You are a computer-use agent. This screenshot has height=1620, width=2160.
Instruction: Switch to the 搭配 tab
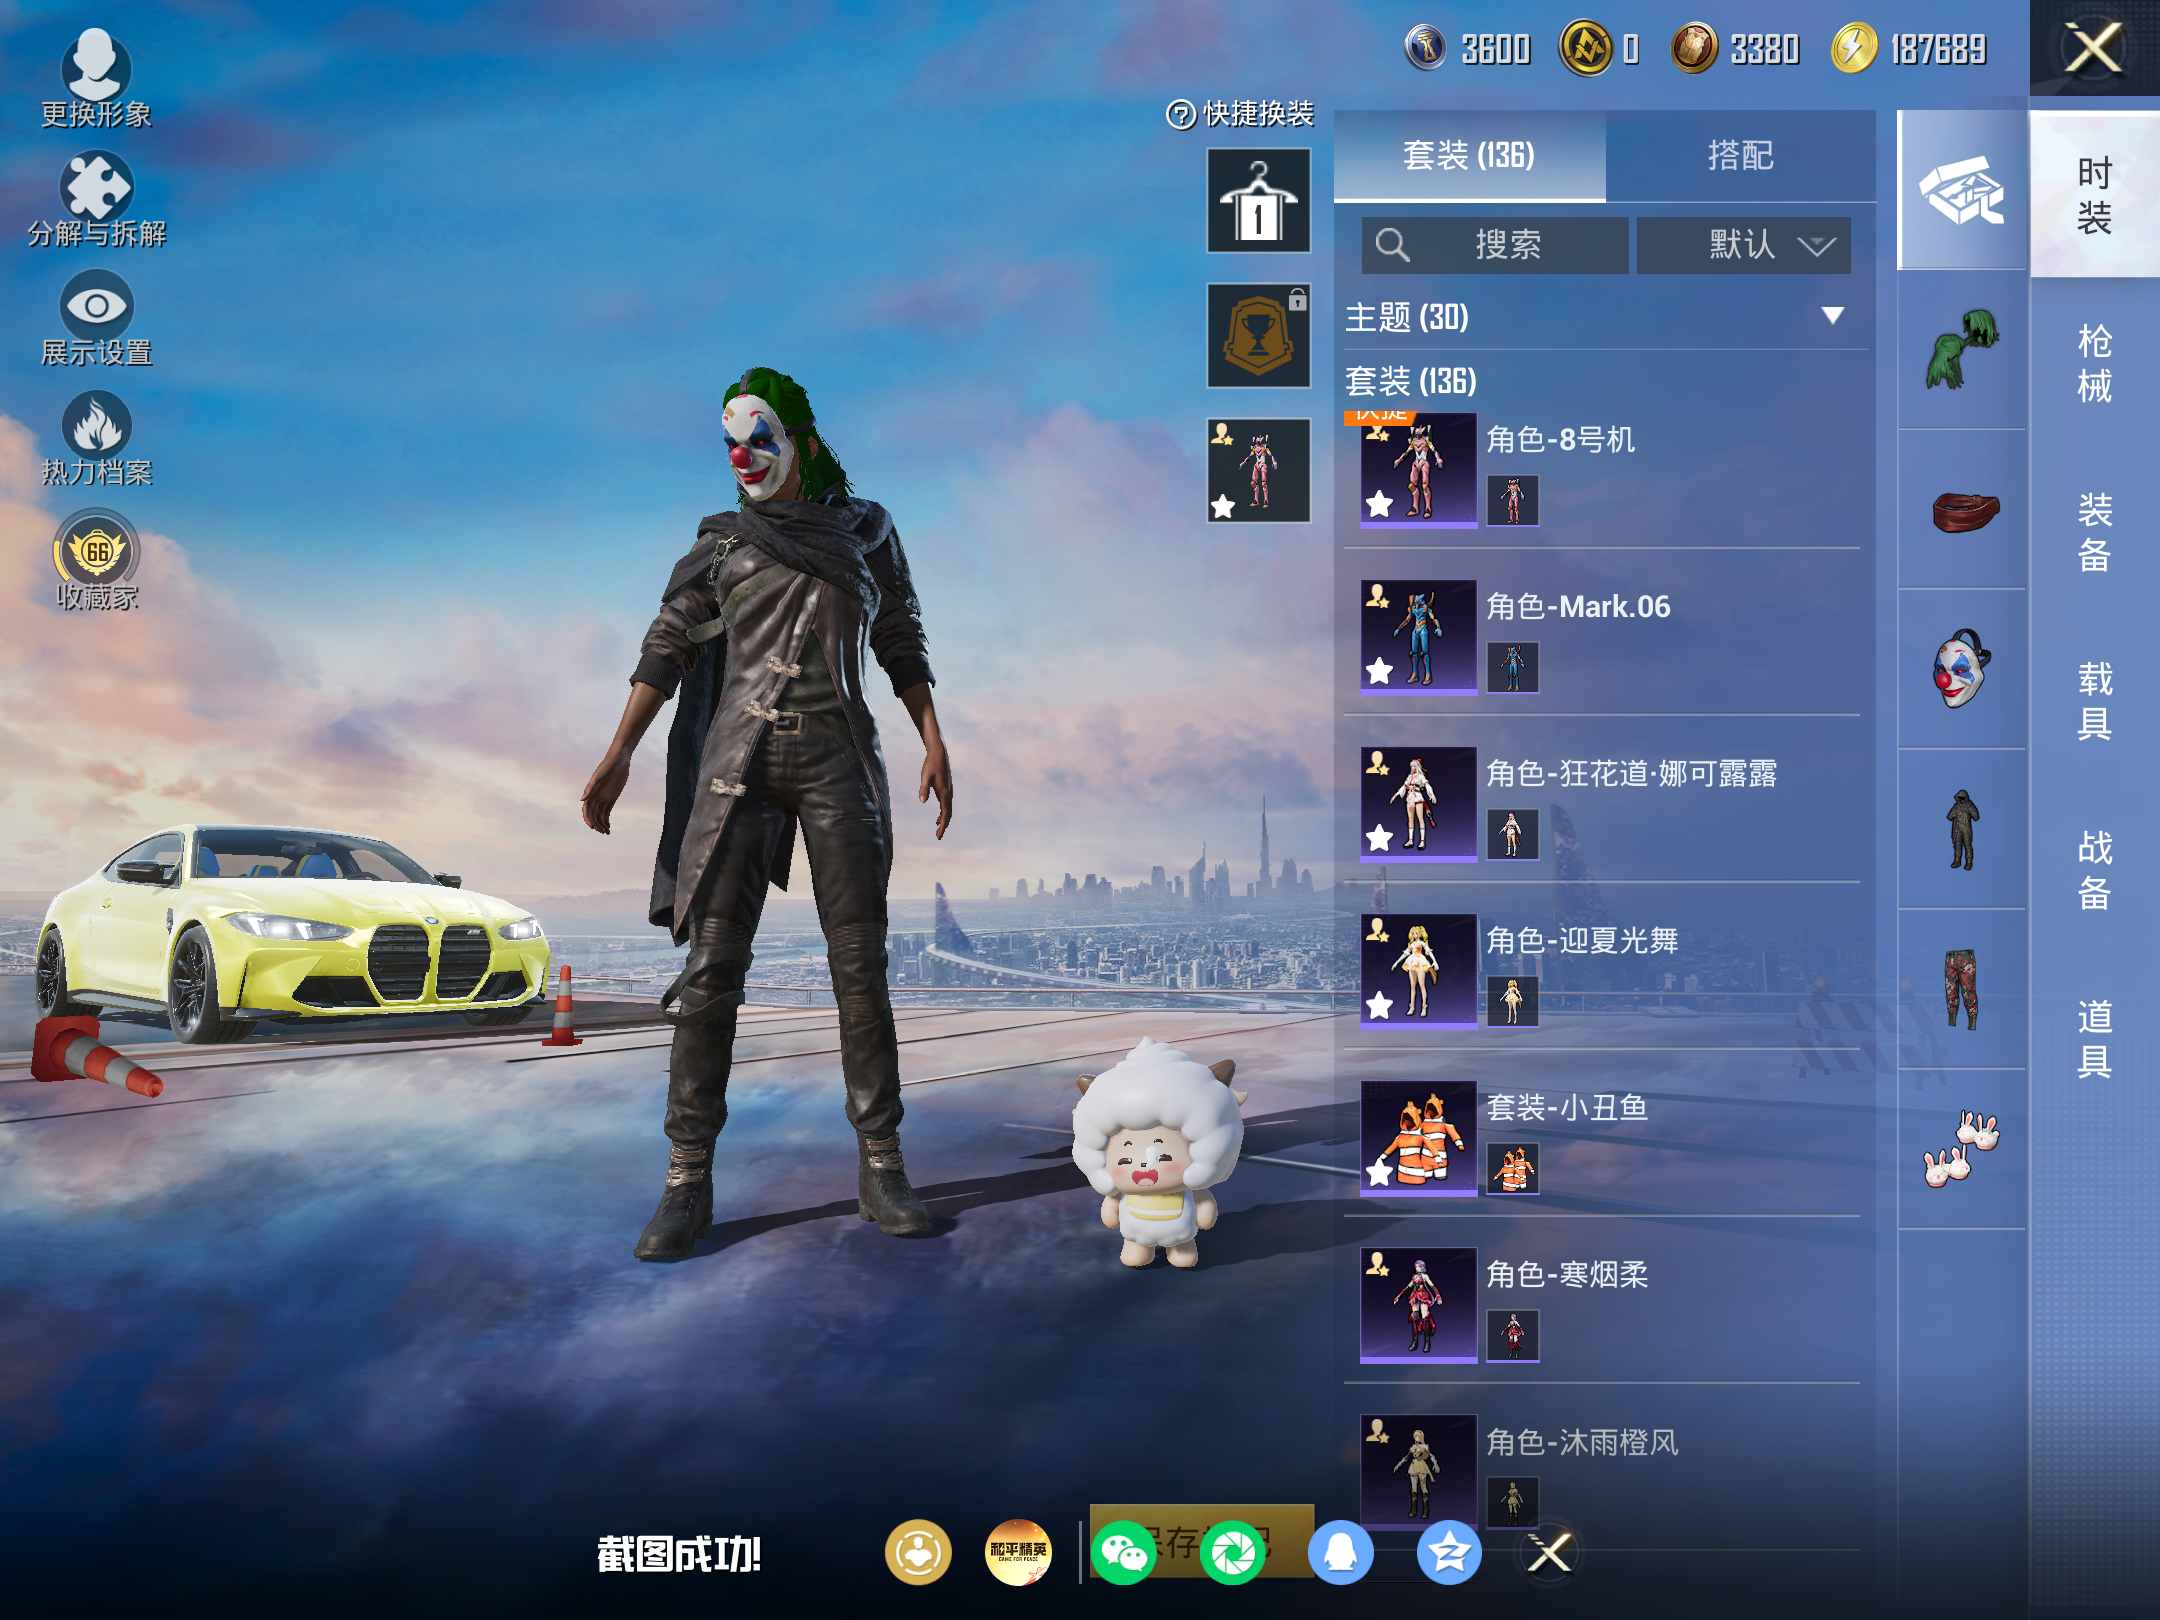click(x=1741, y=156)
